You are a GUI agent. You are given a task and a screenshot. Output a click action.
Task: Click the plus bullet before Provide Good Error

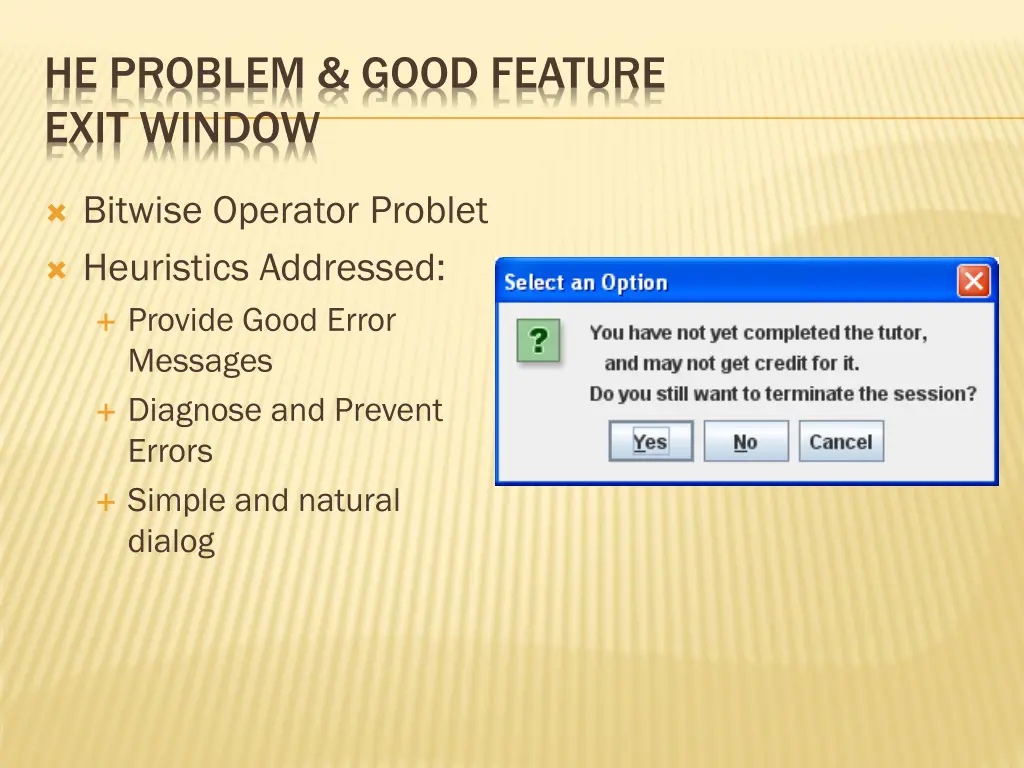[x=105, y=322]
